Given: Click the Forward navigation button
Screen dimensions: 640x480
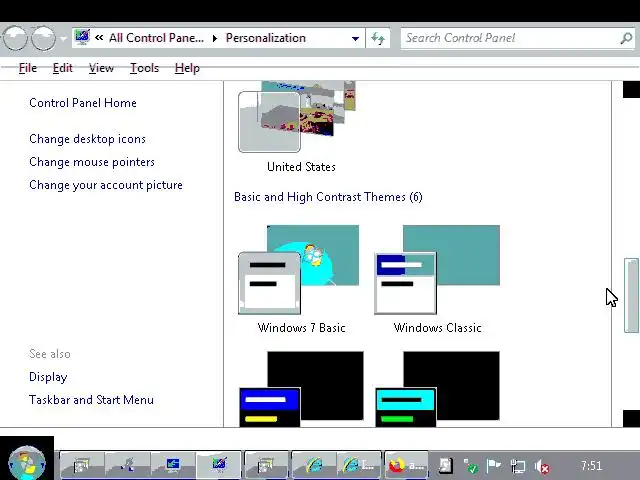Looking at the screenshot, I should [43, 38].
